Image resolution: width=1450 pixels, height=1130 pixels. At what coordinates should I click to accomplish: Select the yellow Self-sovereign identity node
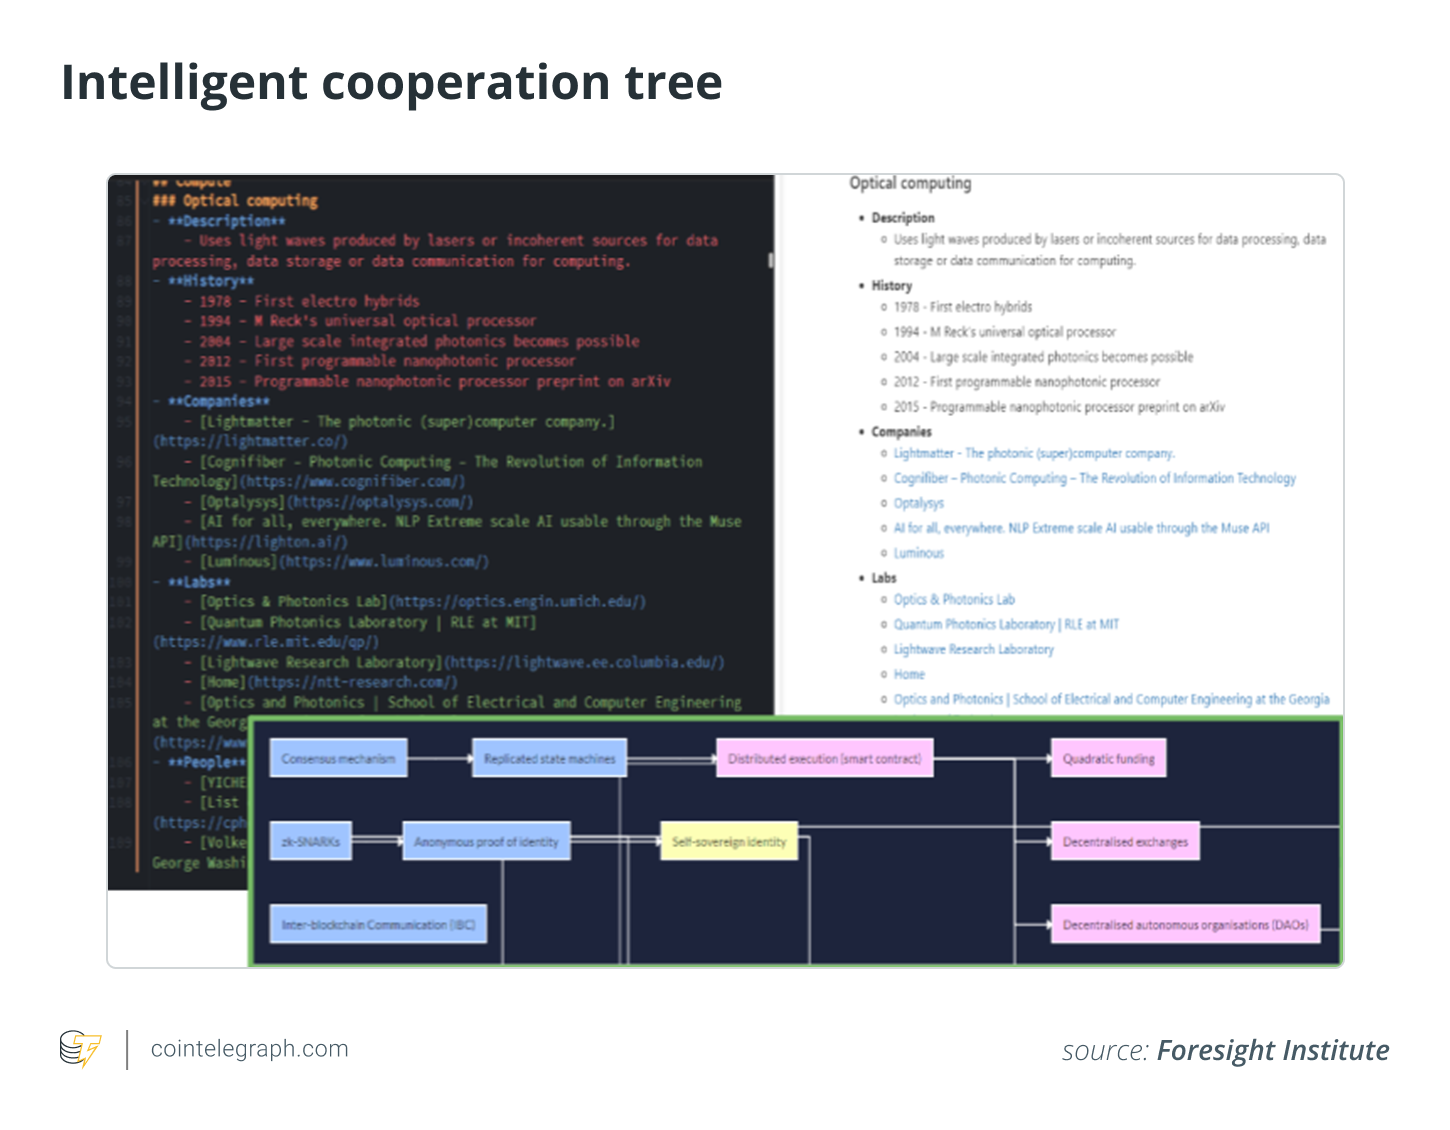729,842
